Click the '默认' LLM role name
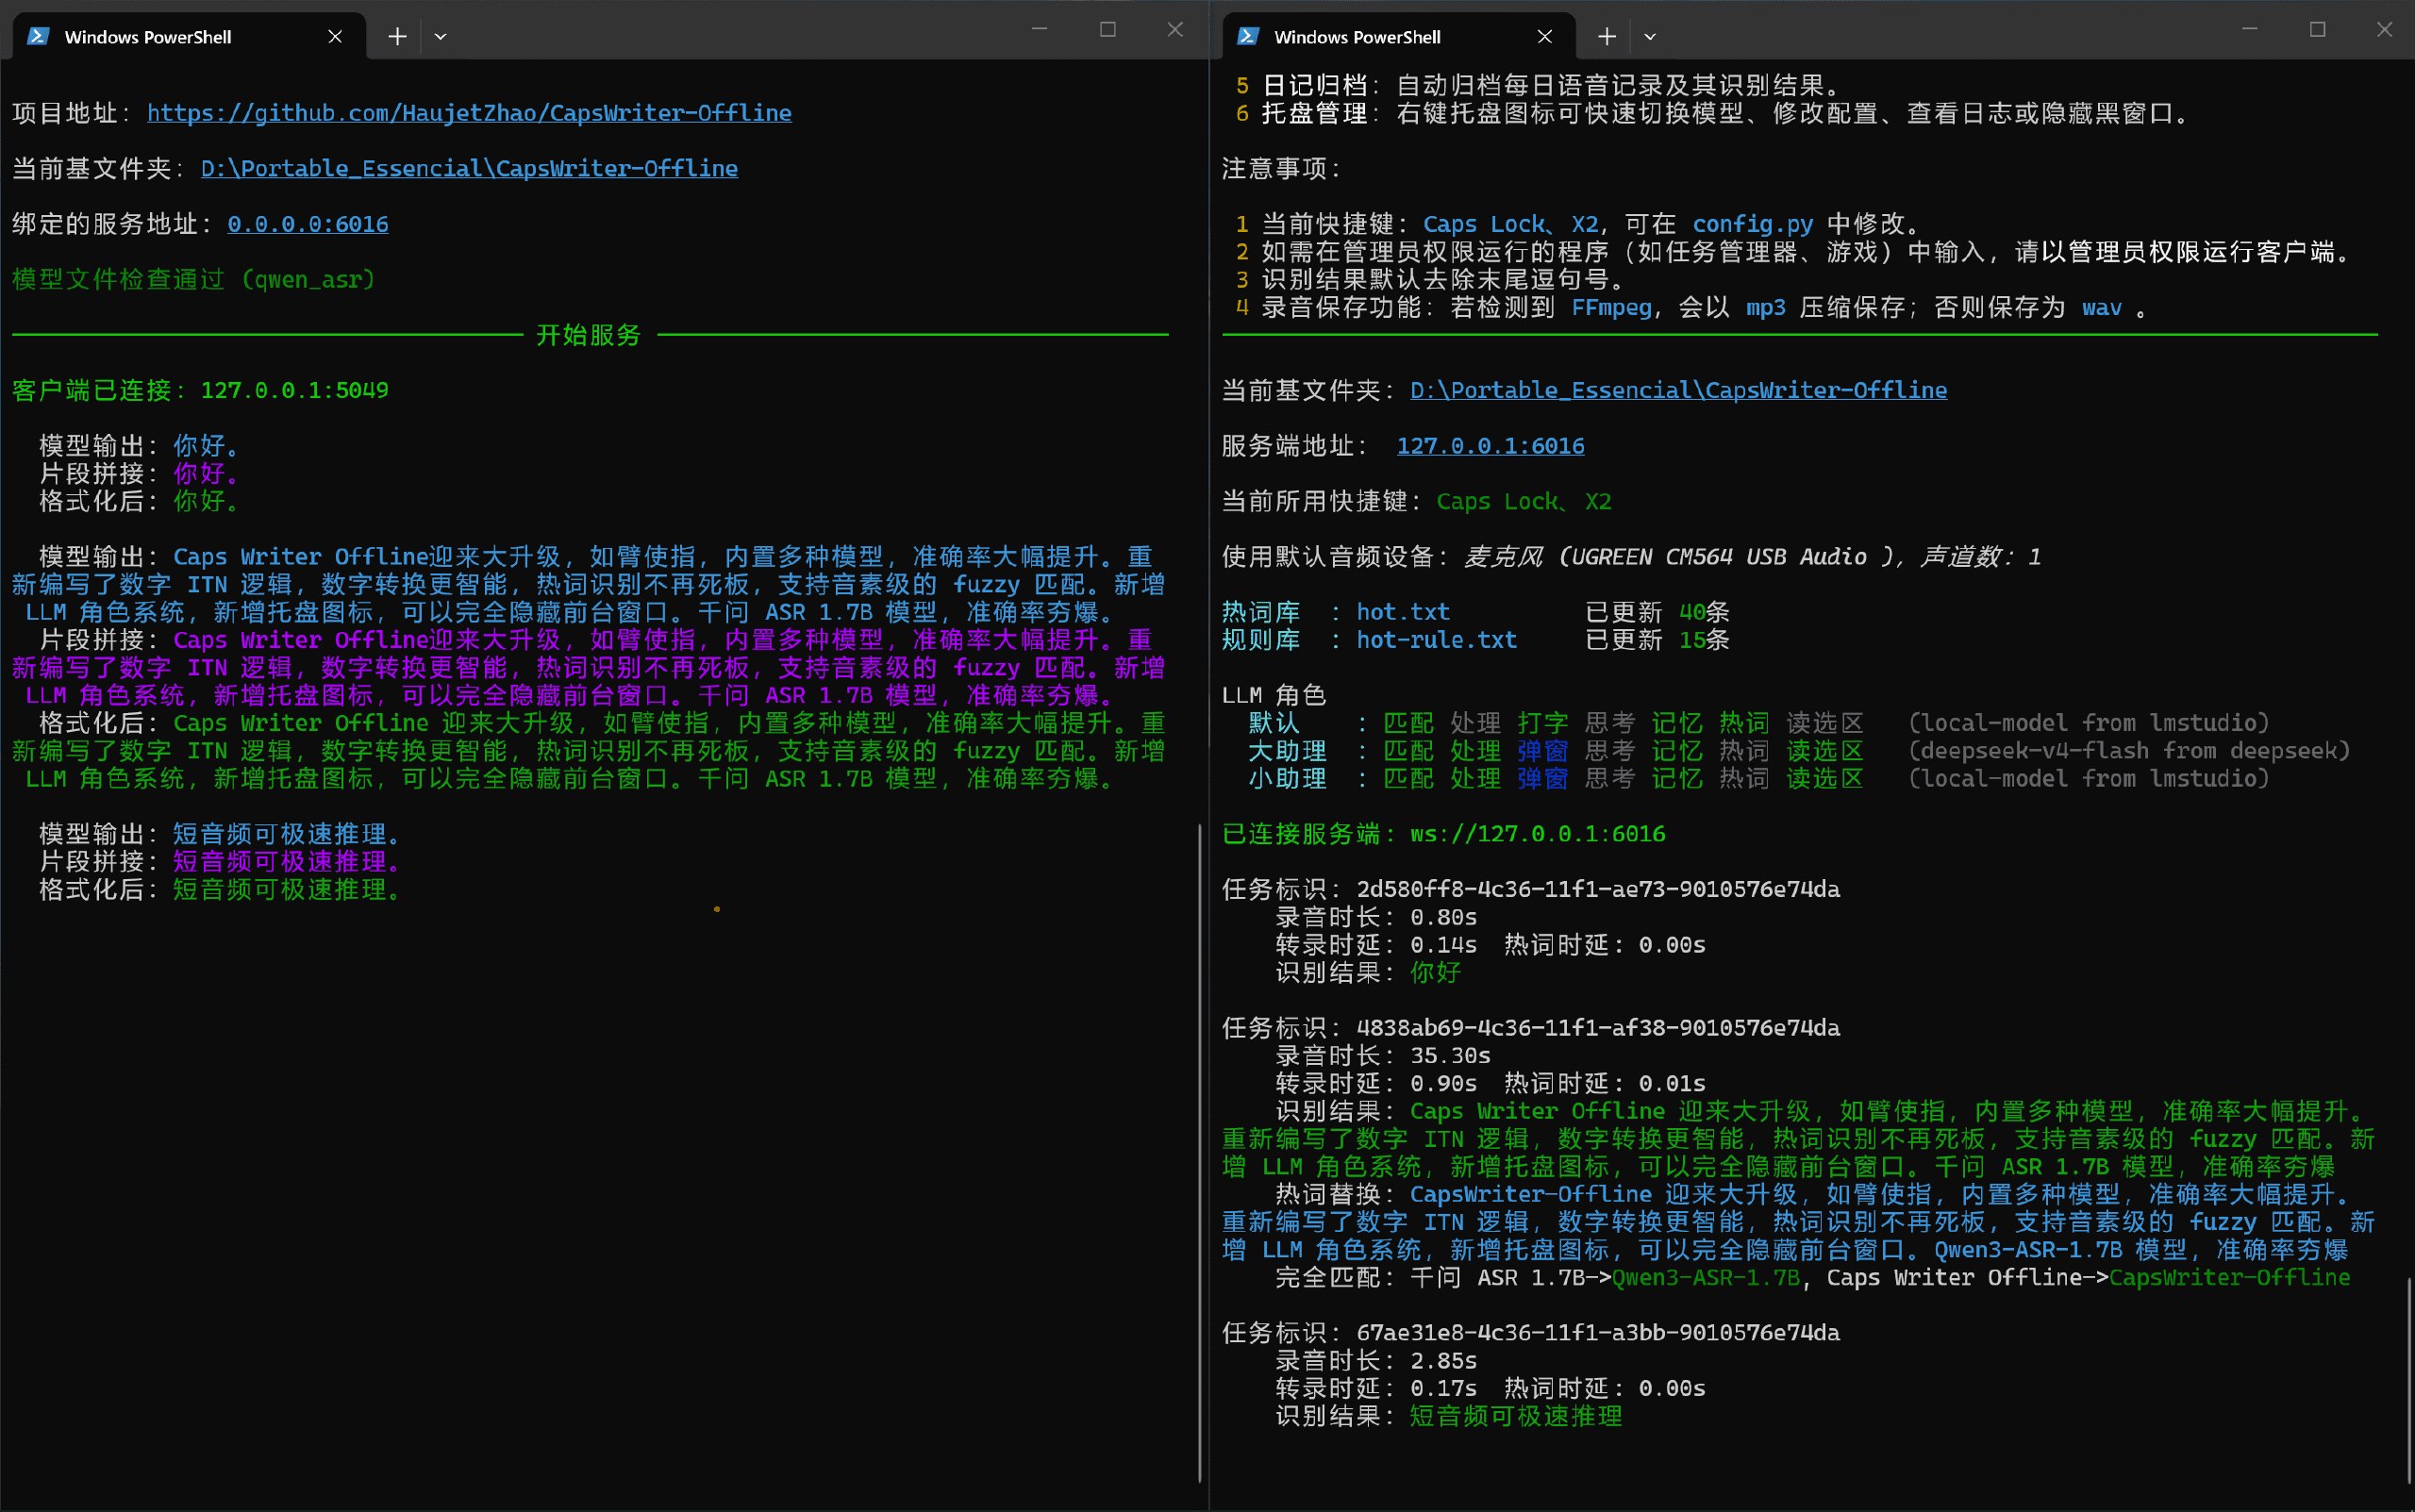This screenshot has height=1512, width=2415. [1274, 723]
